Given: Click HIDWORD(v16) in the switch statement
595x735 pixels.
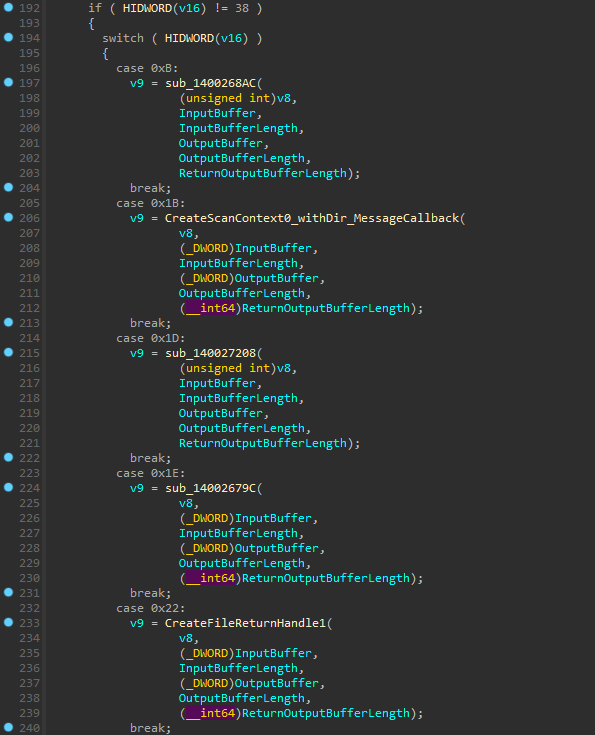Looking at the screenshot, I should click(207, 38).
